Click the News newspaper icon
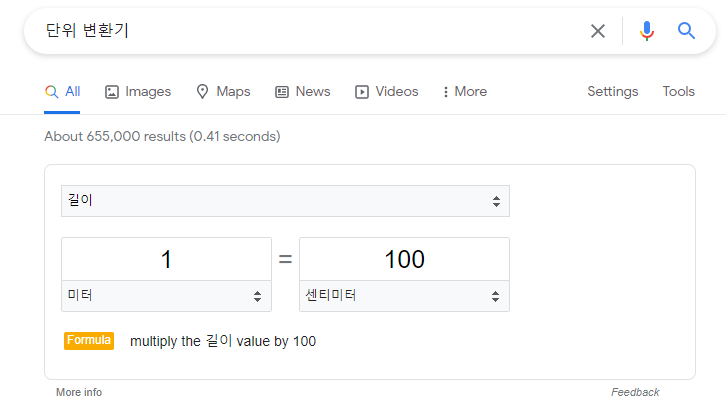726x410 pixels. point(282,92)
